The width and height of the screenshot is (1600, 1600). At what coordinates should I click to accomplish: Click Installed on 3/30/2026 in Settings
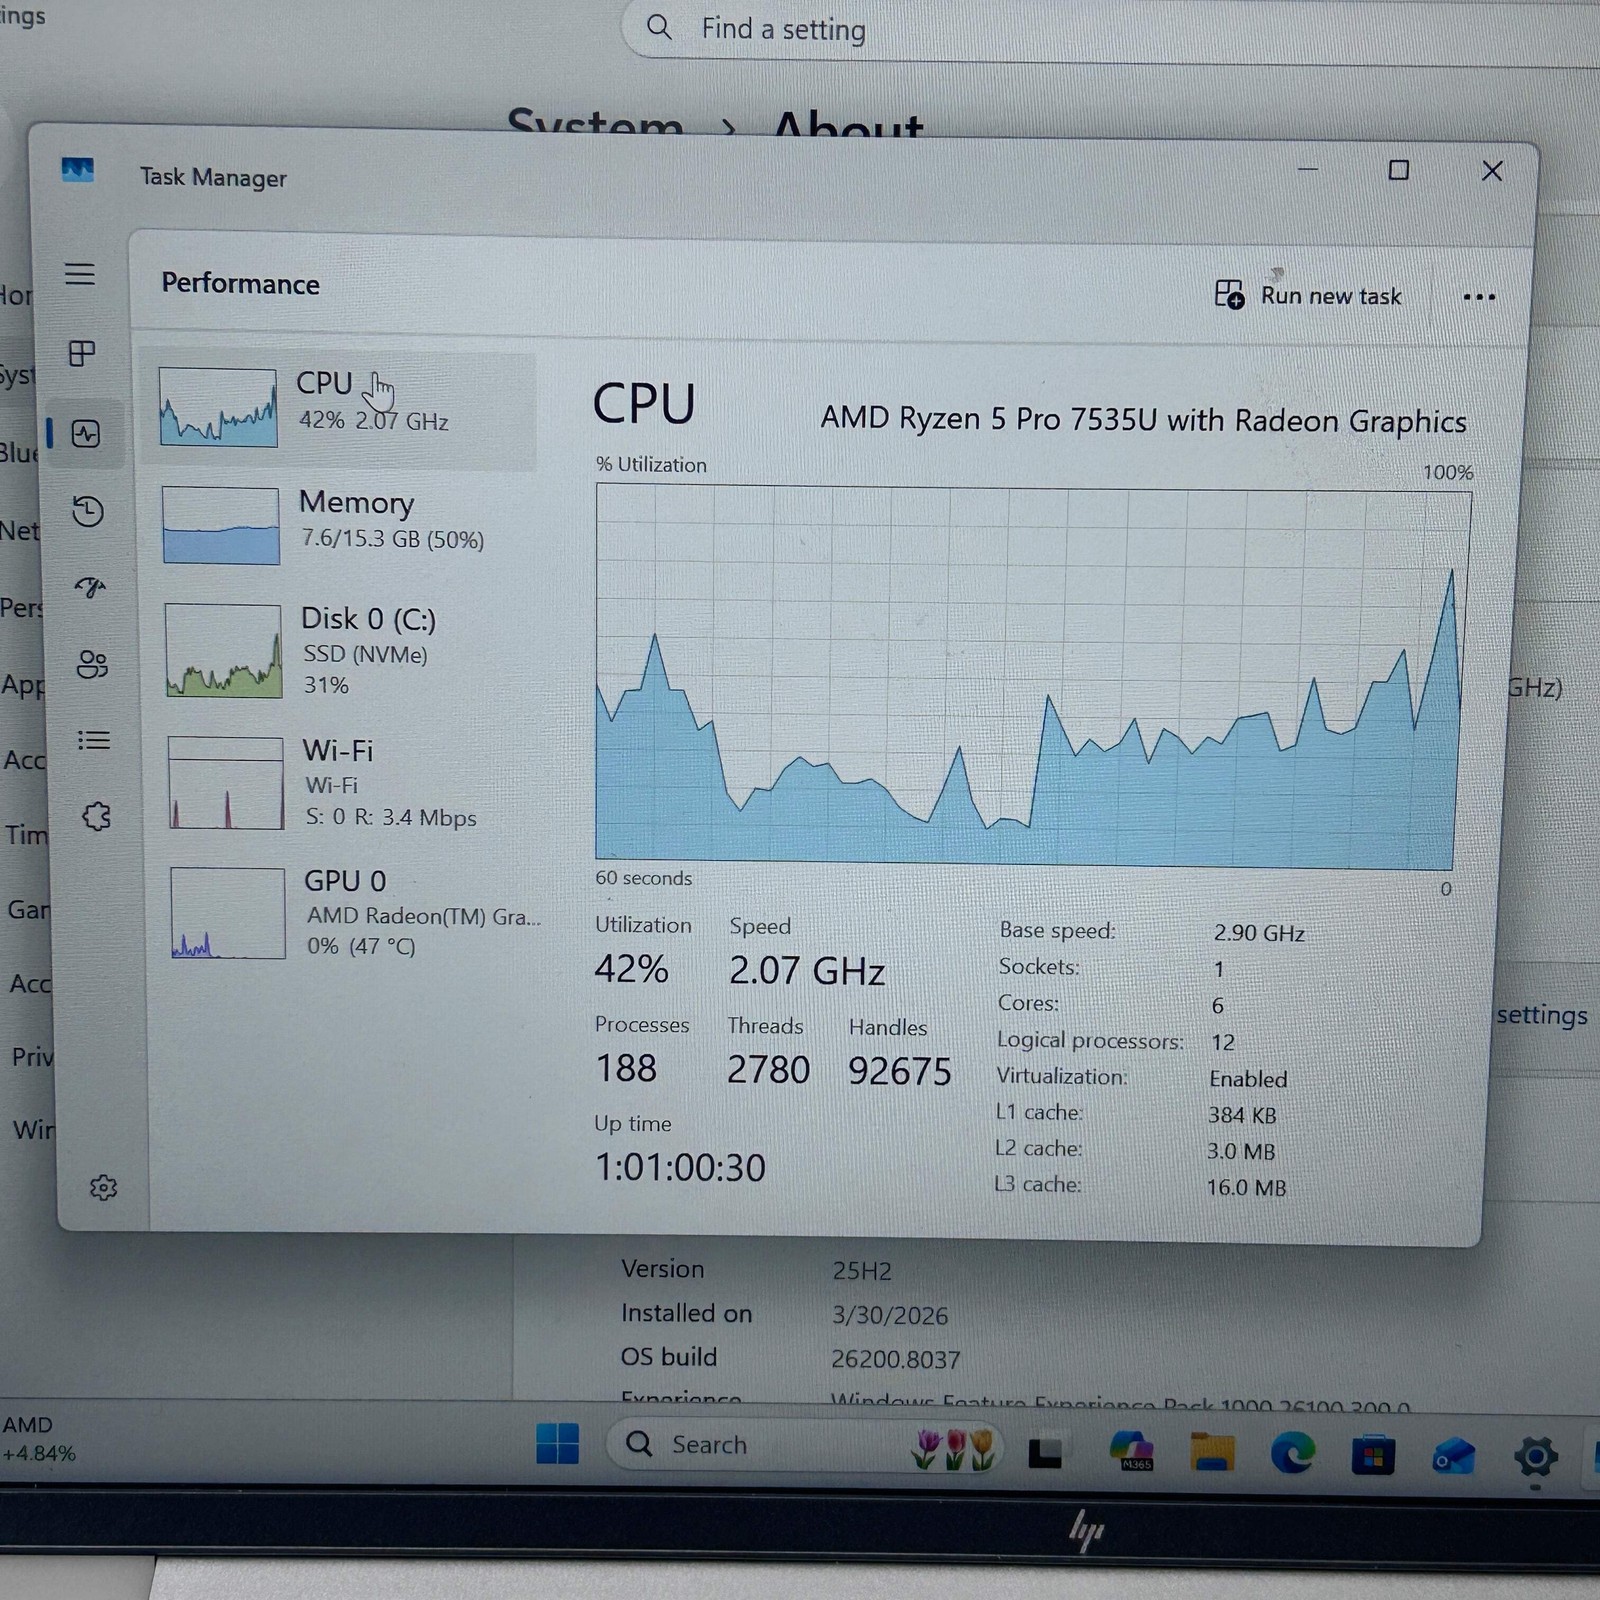[x=889, y=1315]
